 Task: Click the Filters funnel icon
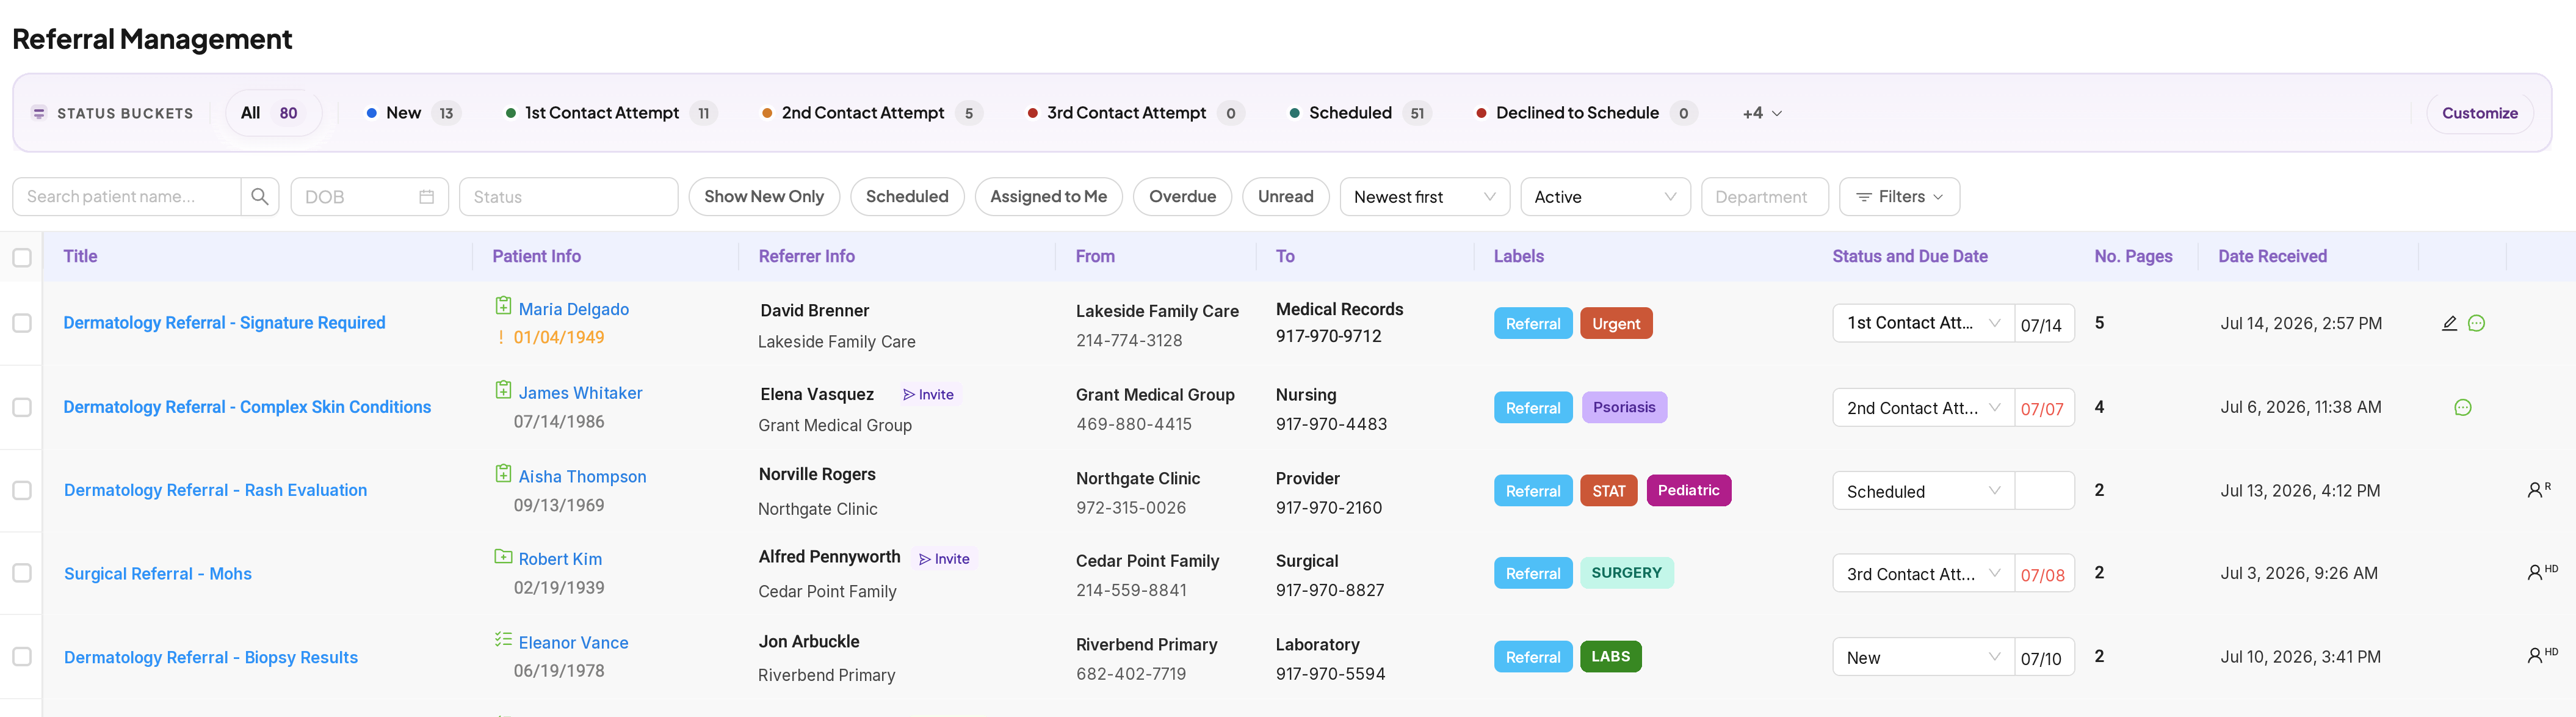click(1863, 197)
